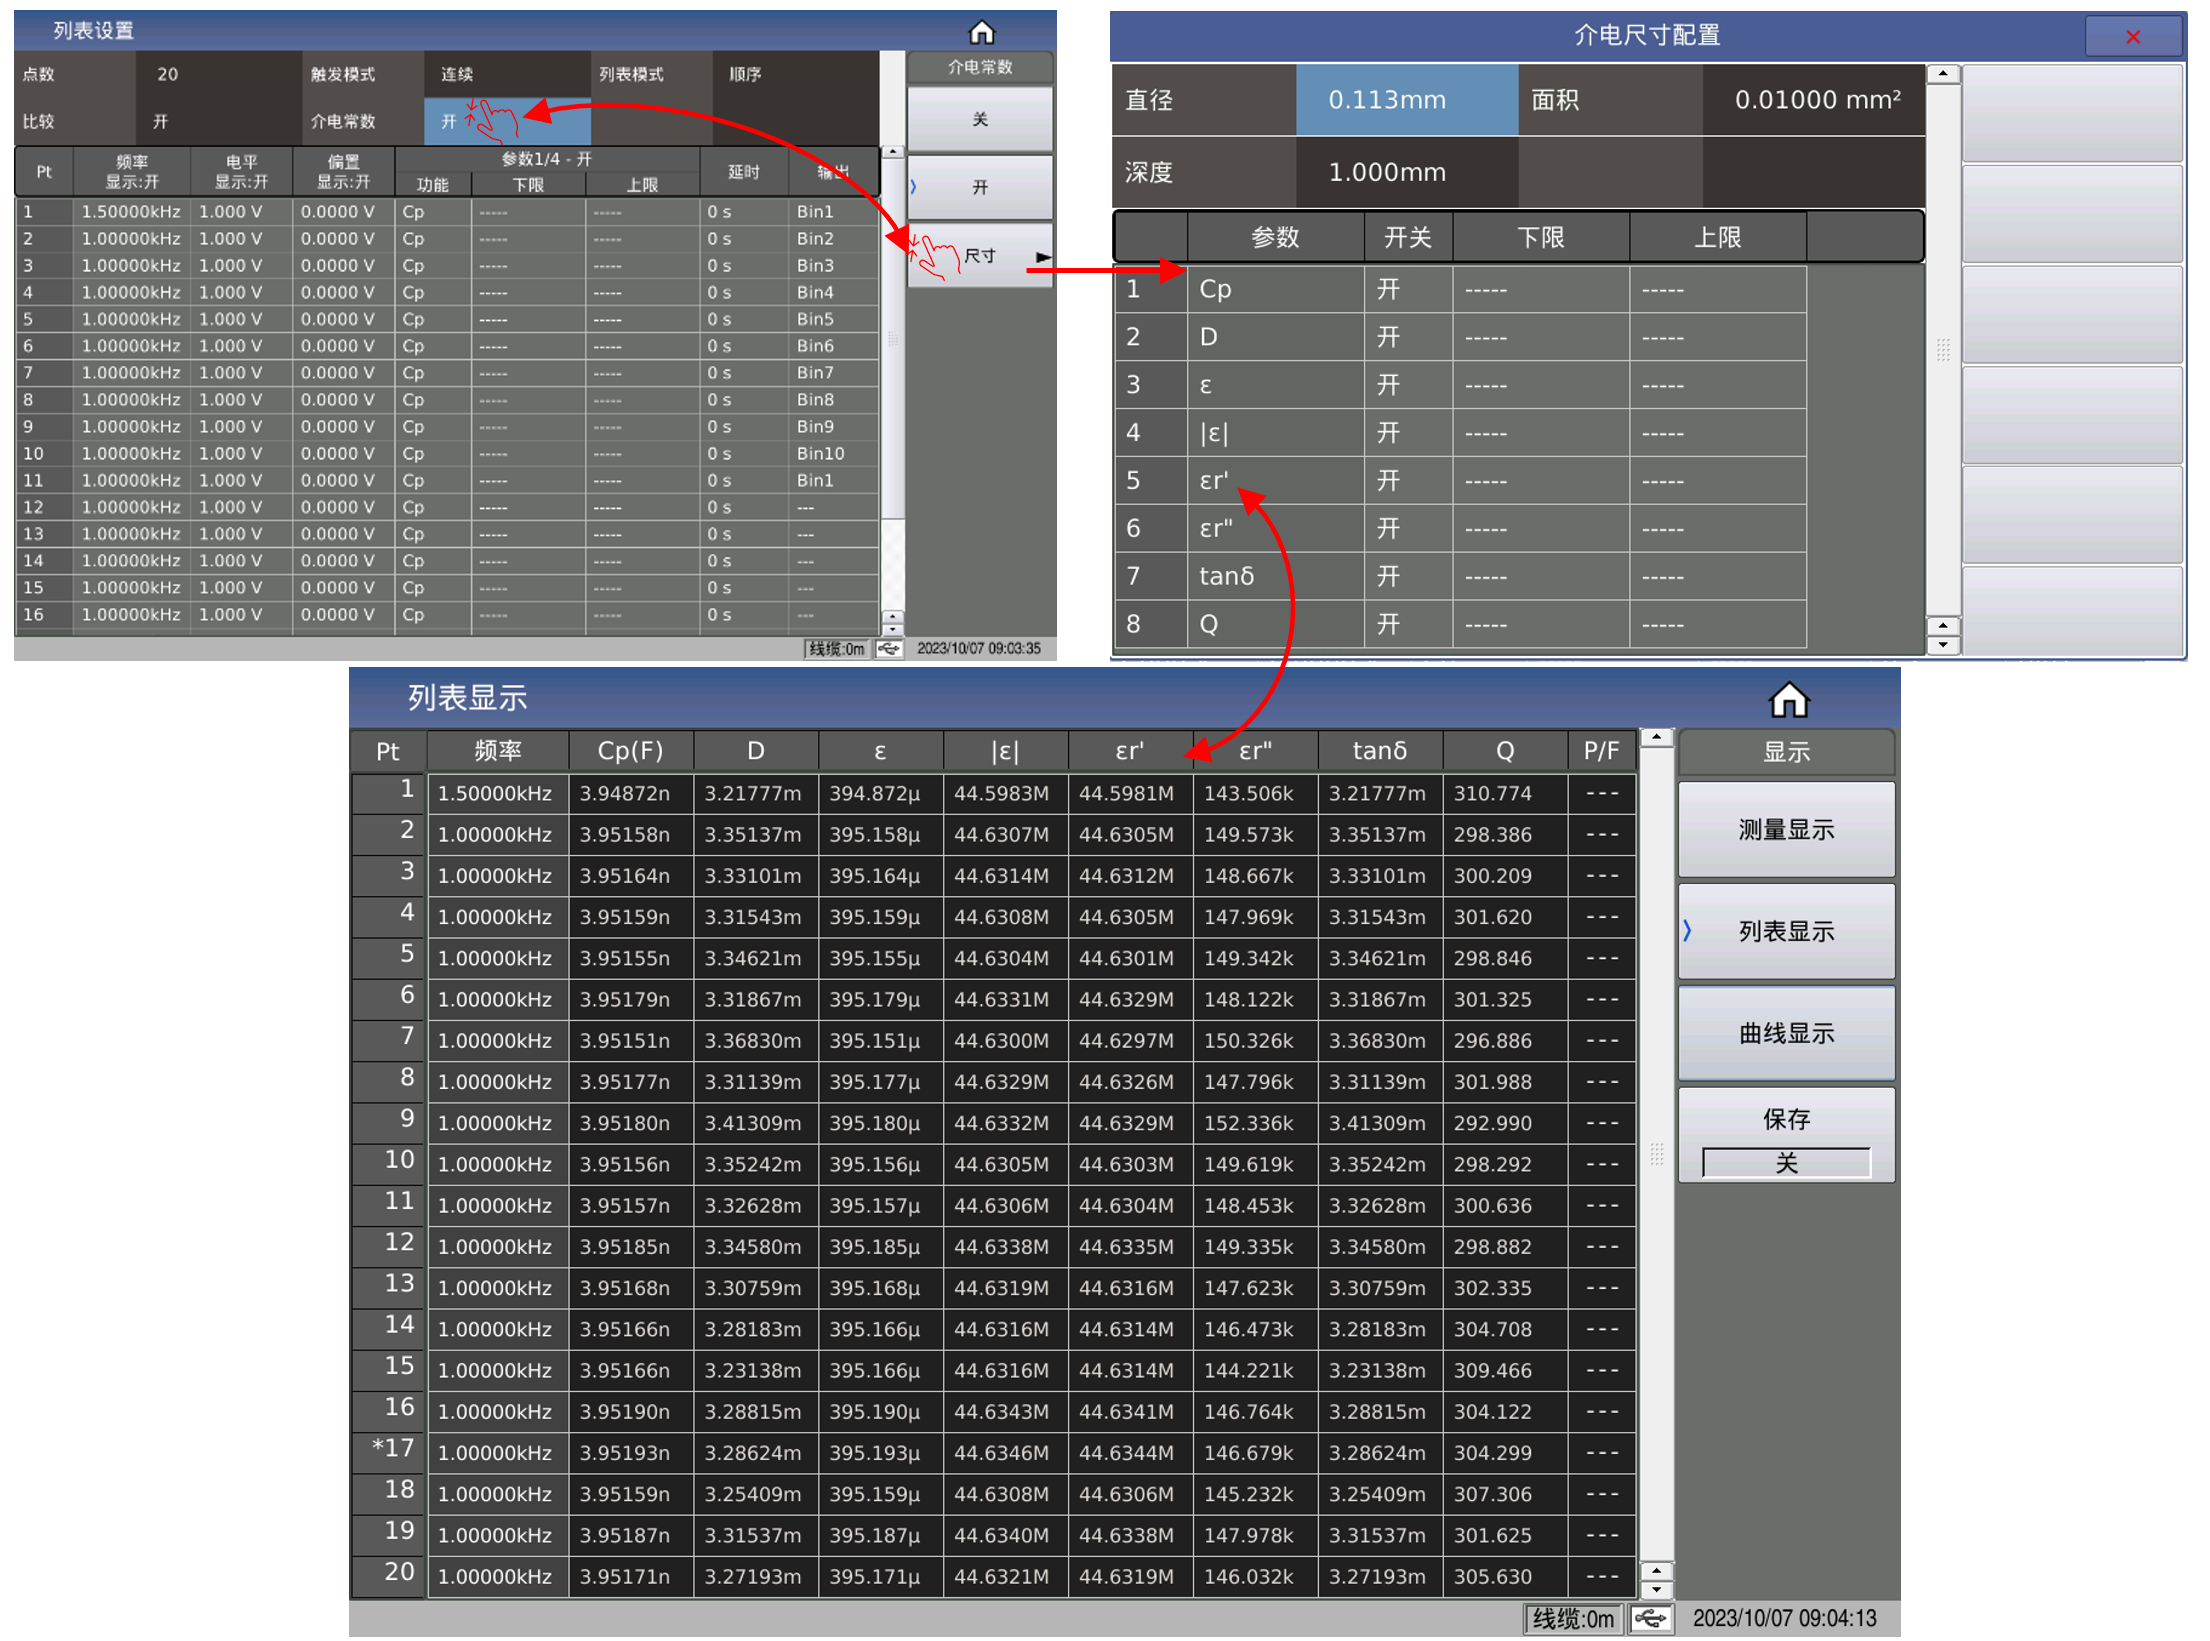
Task: Switch to 测量显示 measurement display view
Action: tap(1787, 830)
